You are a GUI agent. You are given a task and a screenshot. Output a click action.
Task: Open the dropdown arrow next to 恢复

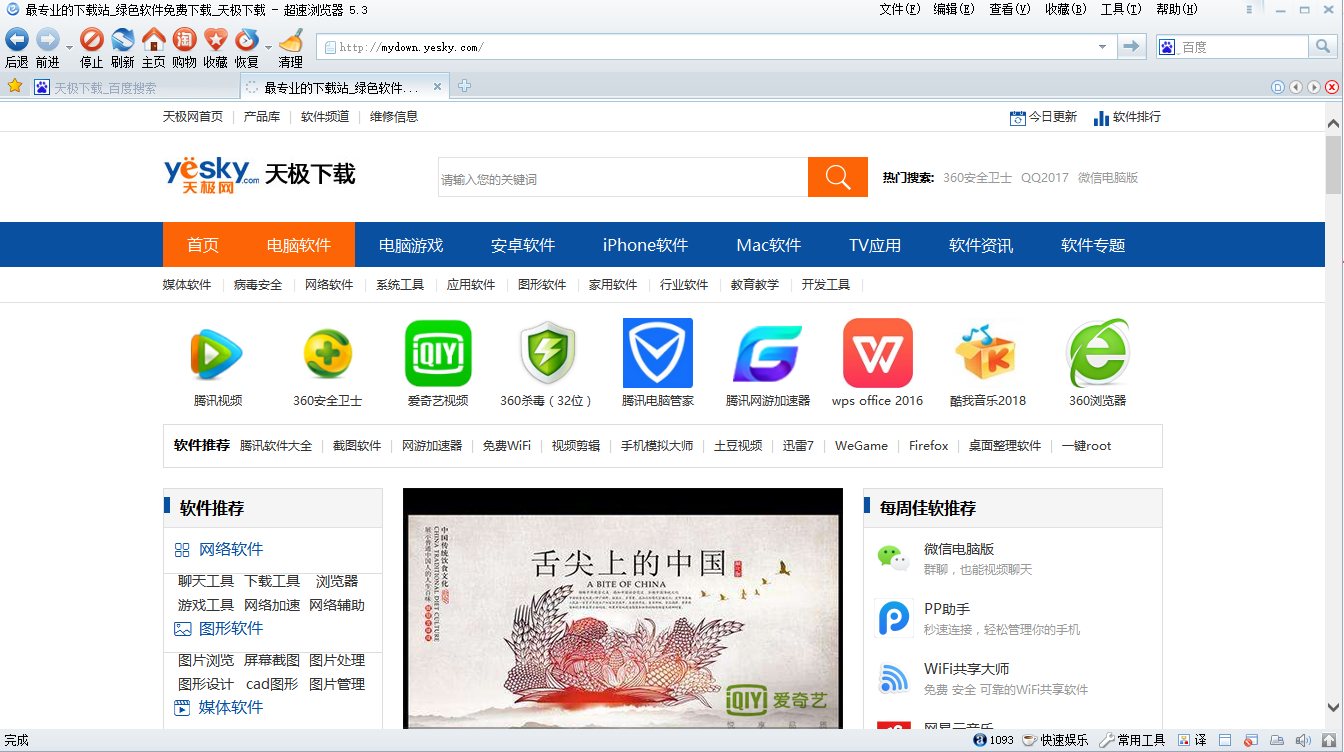(268, 47)
